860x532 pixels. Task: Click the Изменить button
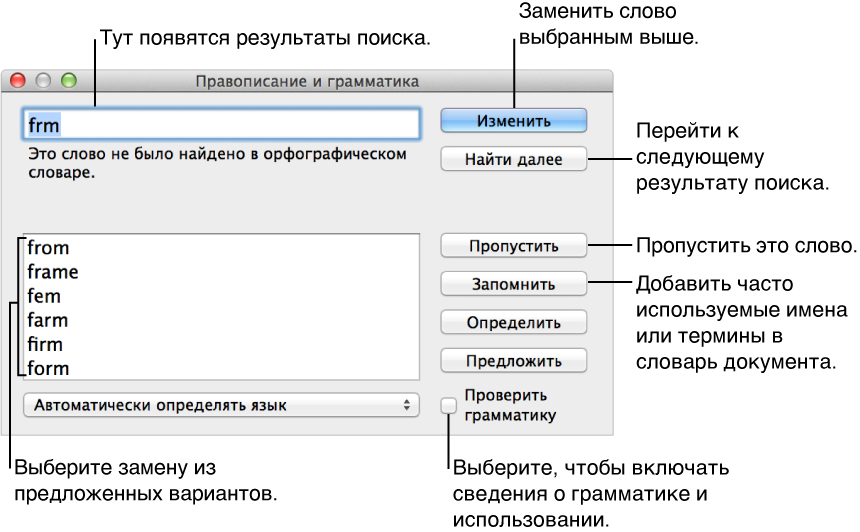click(513, 121)
